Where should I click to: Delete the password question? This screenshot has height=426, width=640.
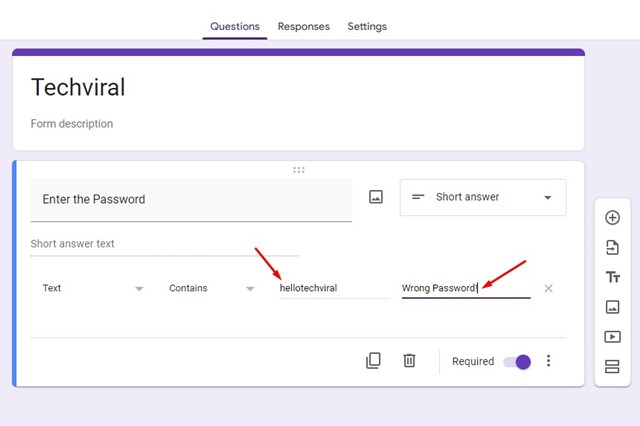click(409, 361)
